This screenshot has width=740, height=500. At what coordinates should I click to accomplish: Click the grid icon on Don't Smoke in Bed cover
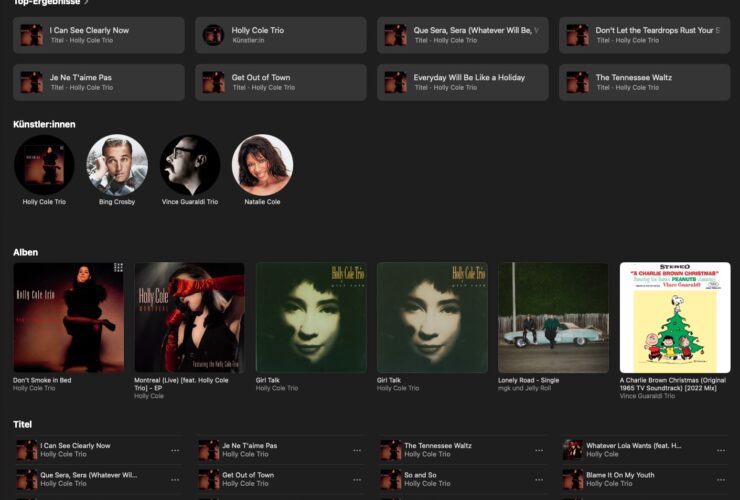[x=118, y=268]
